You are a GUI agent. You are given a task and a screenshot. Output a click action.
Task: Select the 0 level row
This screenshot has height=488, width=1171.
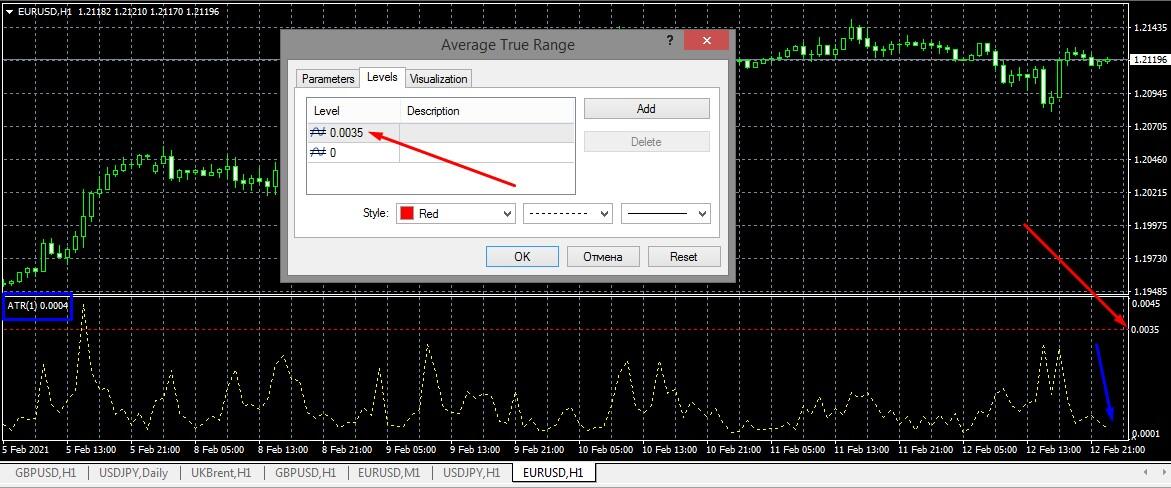tap(441, 152)
